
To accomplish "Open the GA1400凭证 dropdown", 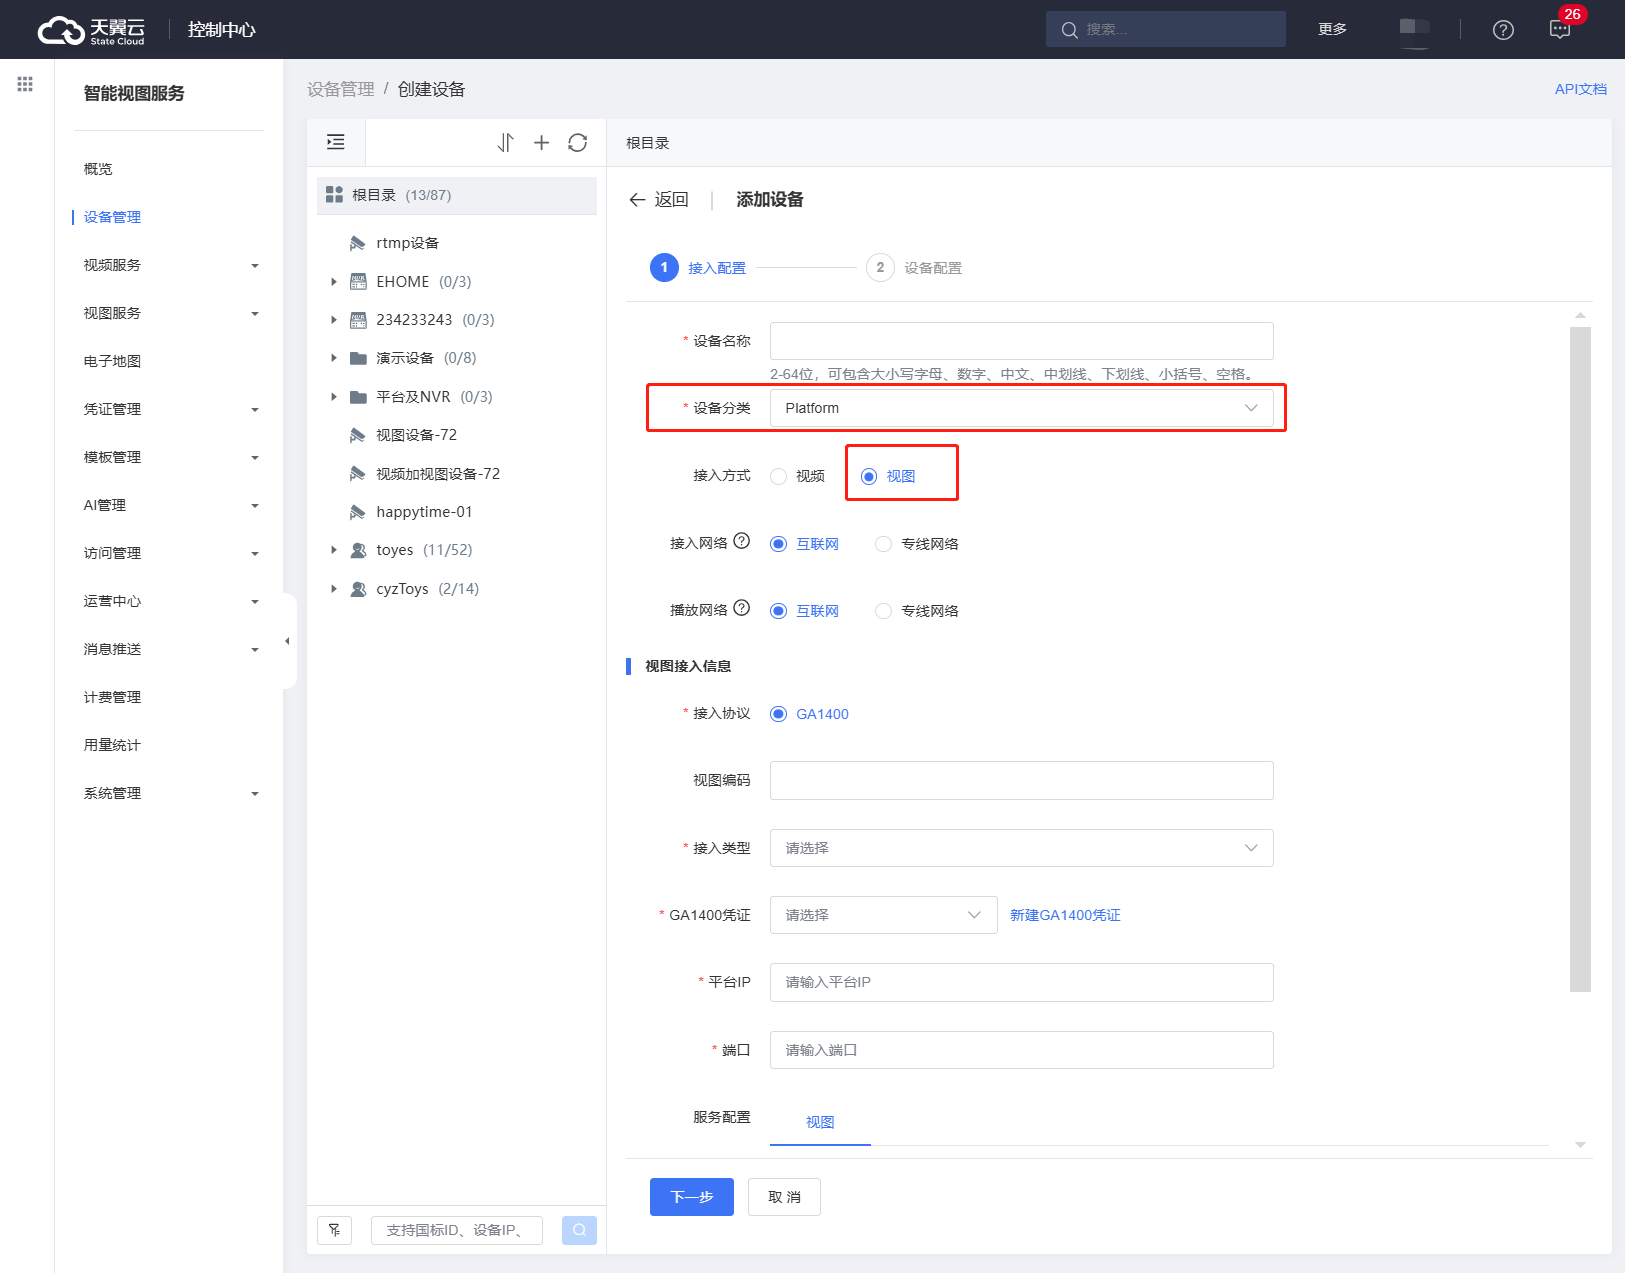I will tap(883, 915).
